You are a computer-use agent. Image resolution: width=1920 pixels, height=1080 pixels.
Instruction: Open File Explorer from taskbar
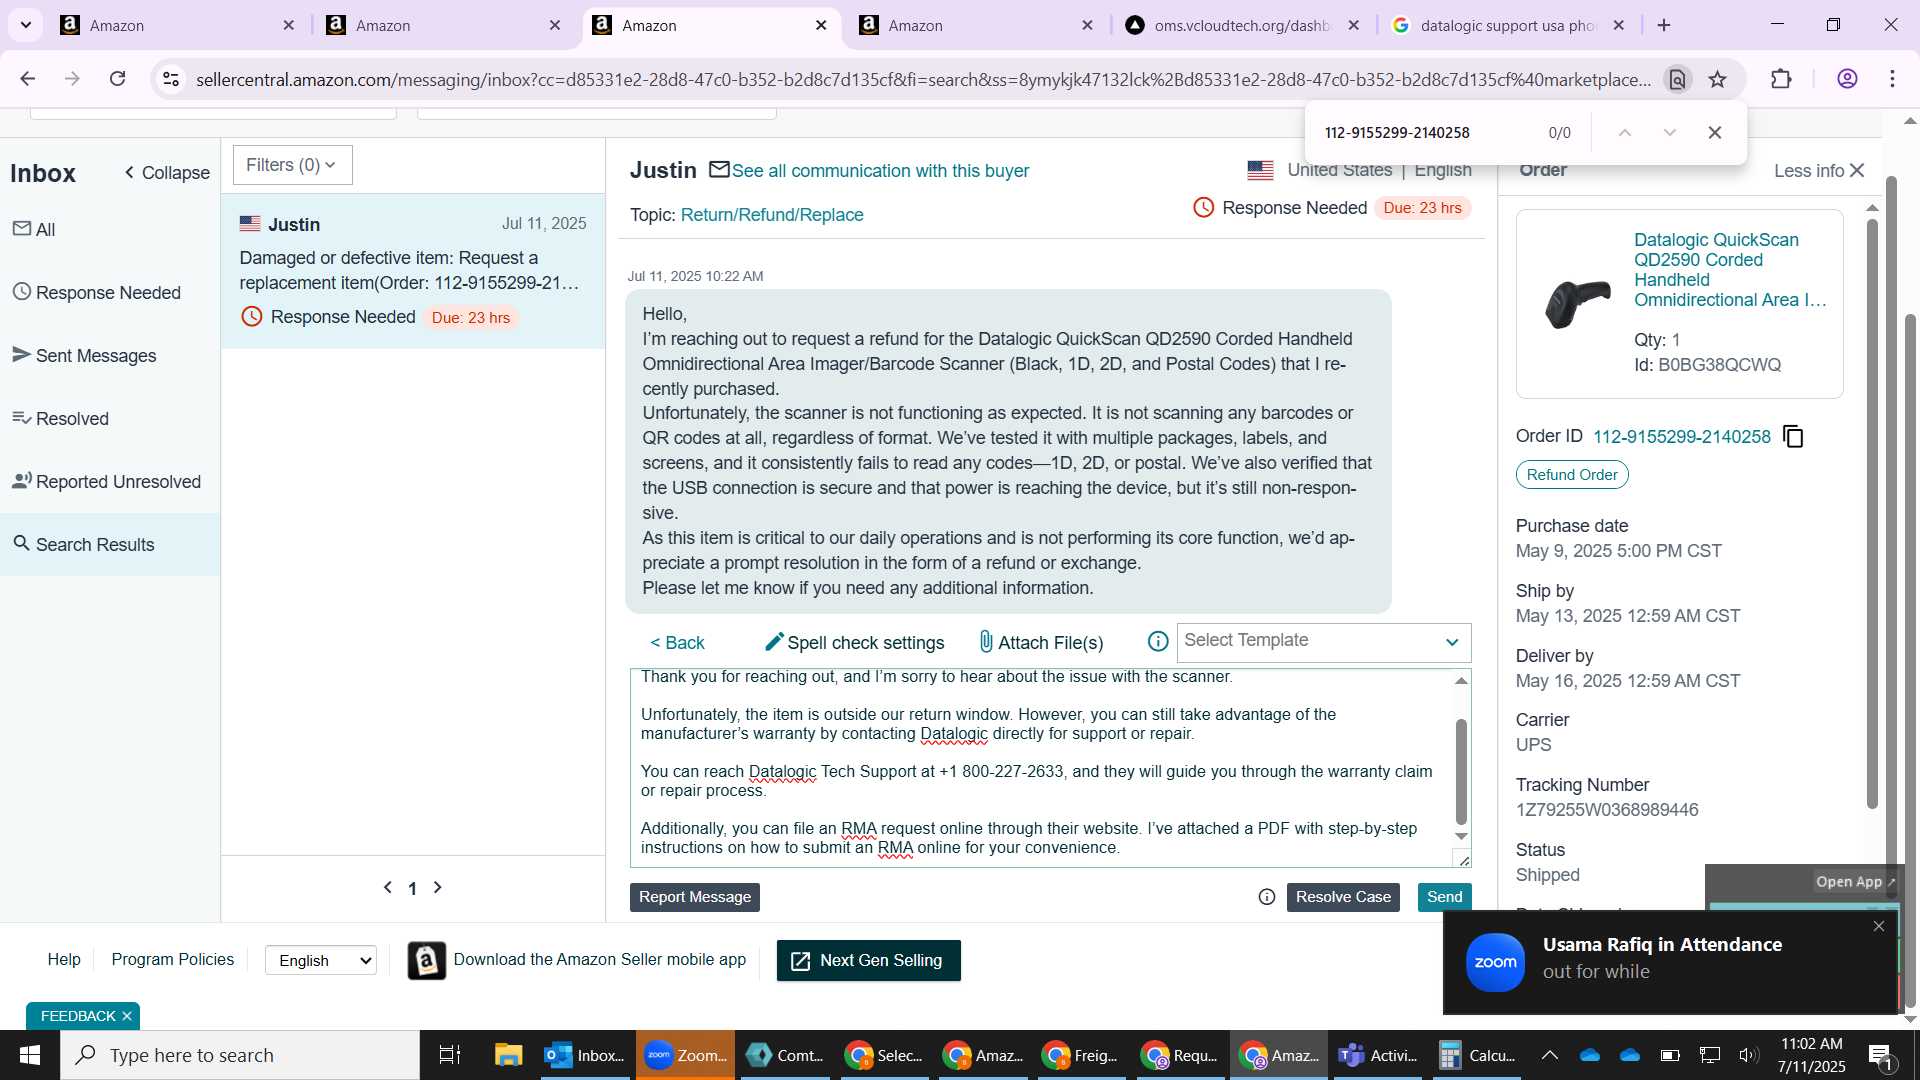coord(508,1055)
